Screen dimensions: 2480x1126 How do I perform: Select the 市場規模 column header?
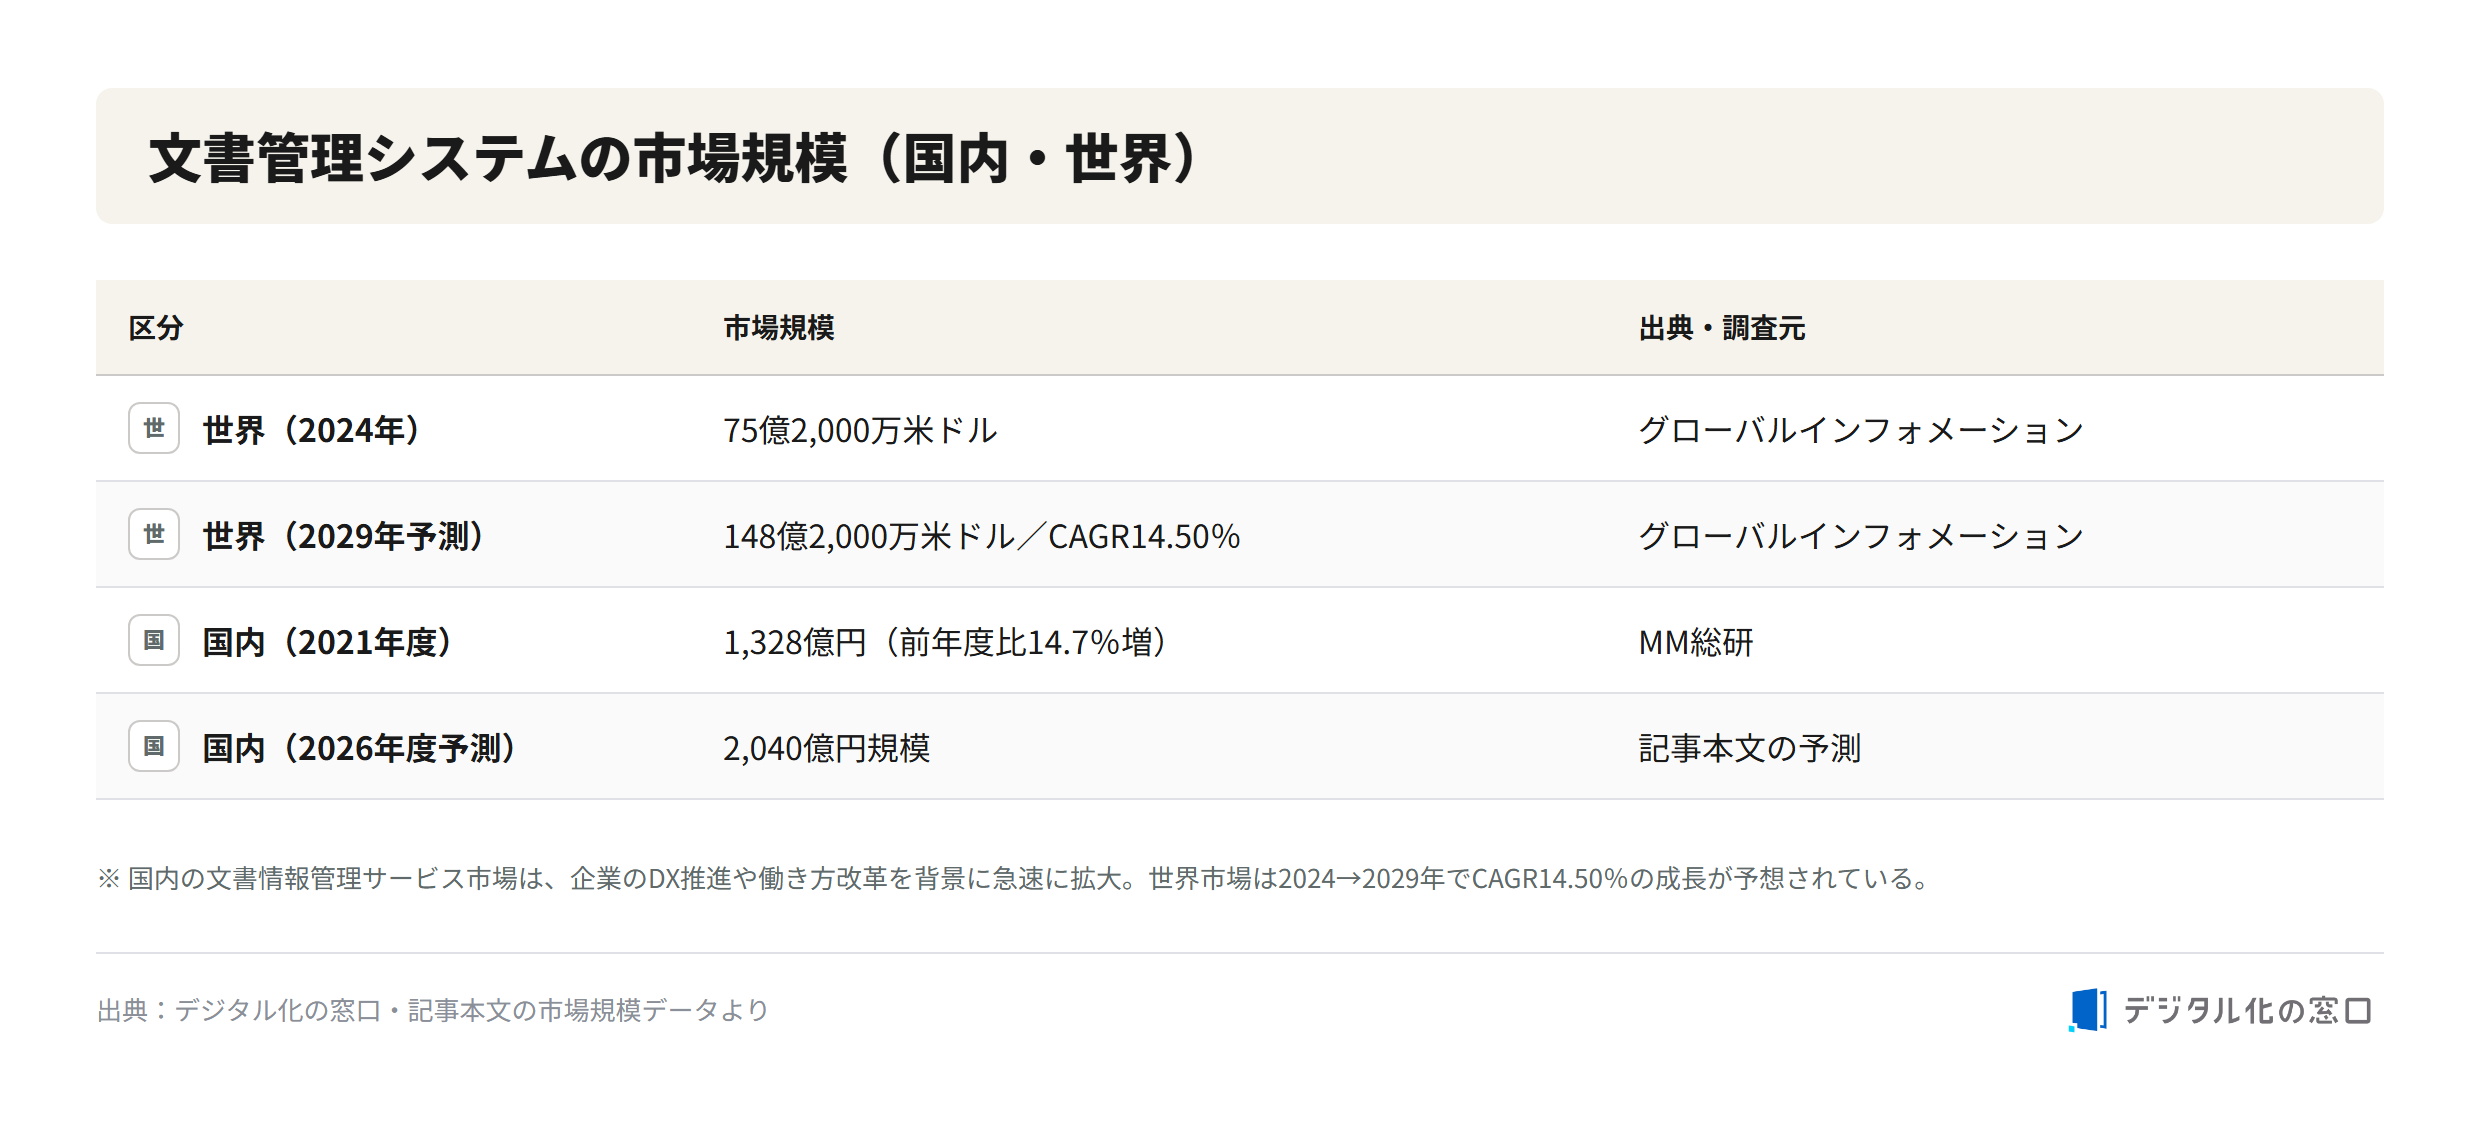[779, 328]
